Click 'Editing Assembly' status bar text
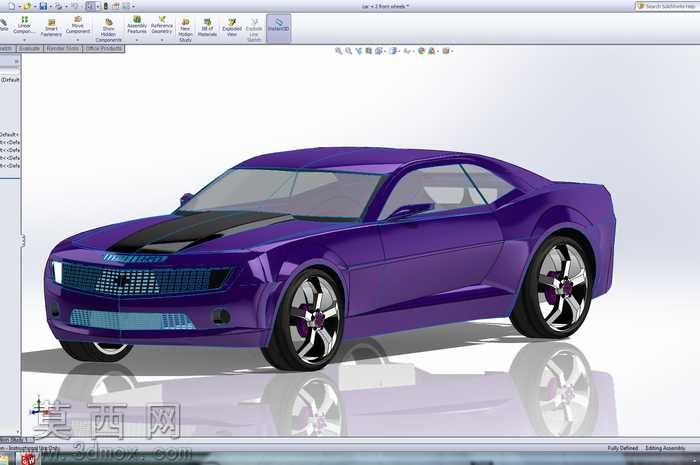 coord(665,448)
